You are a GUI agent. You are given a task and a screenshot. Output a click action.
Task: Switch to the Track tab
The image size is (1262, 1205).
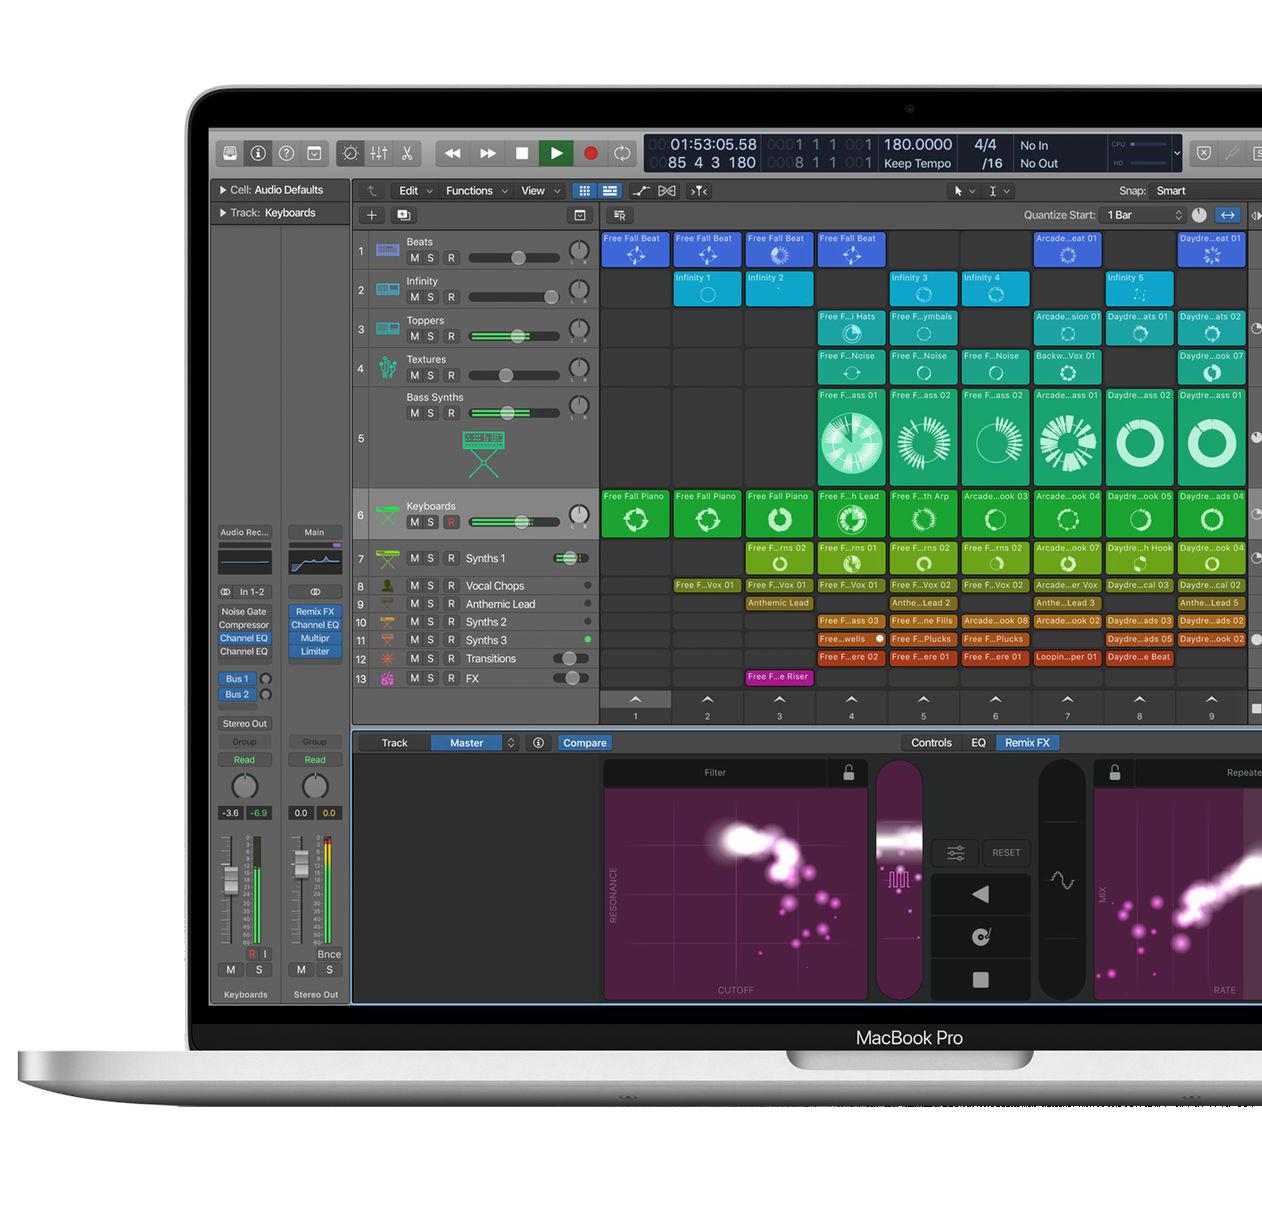point(394,743)
